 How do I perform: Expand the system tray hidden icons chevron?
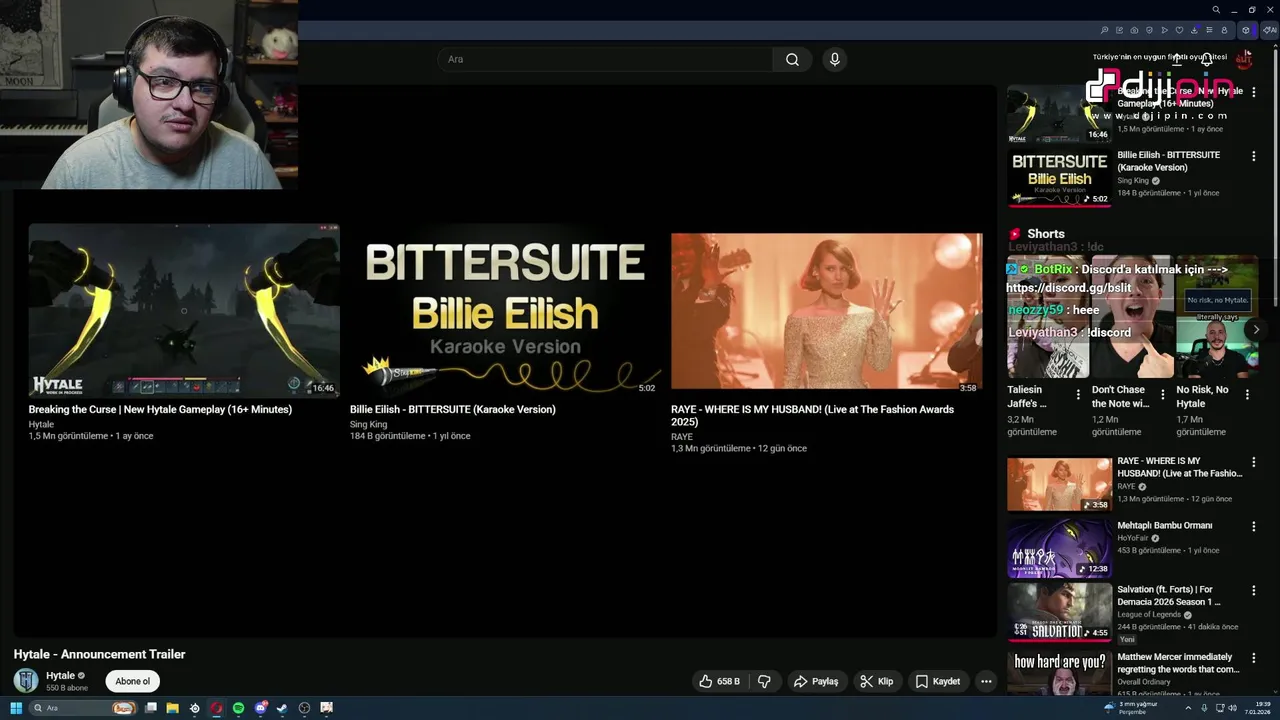tap(1188, 708)
